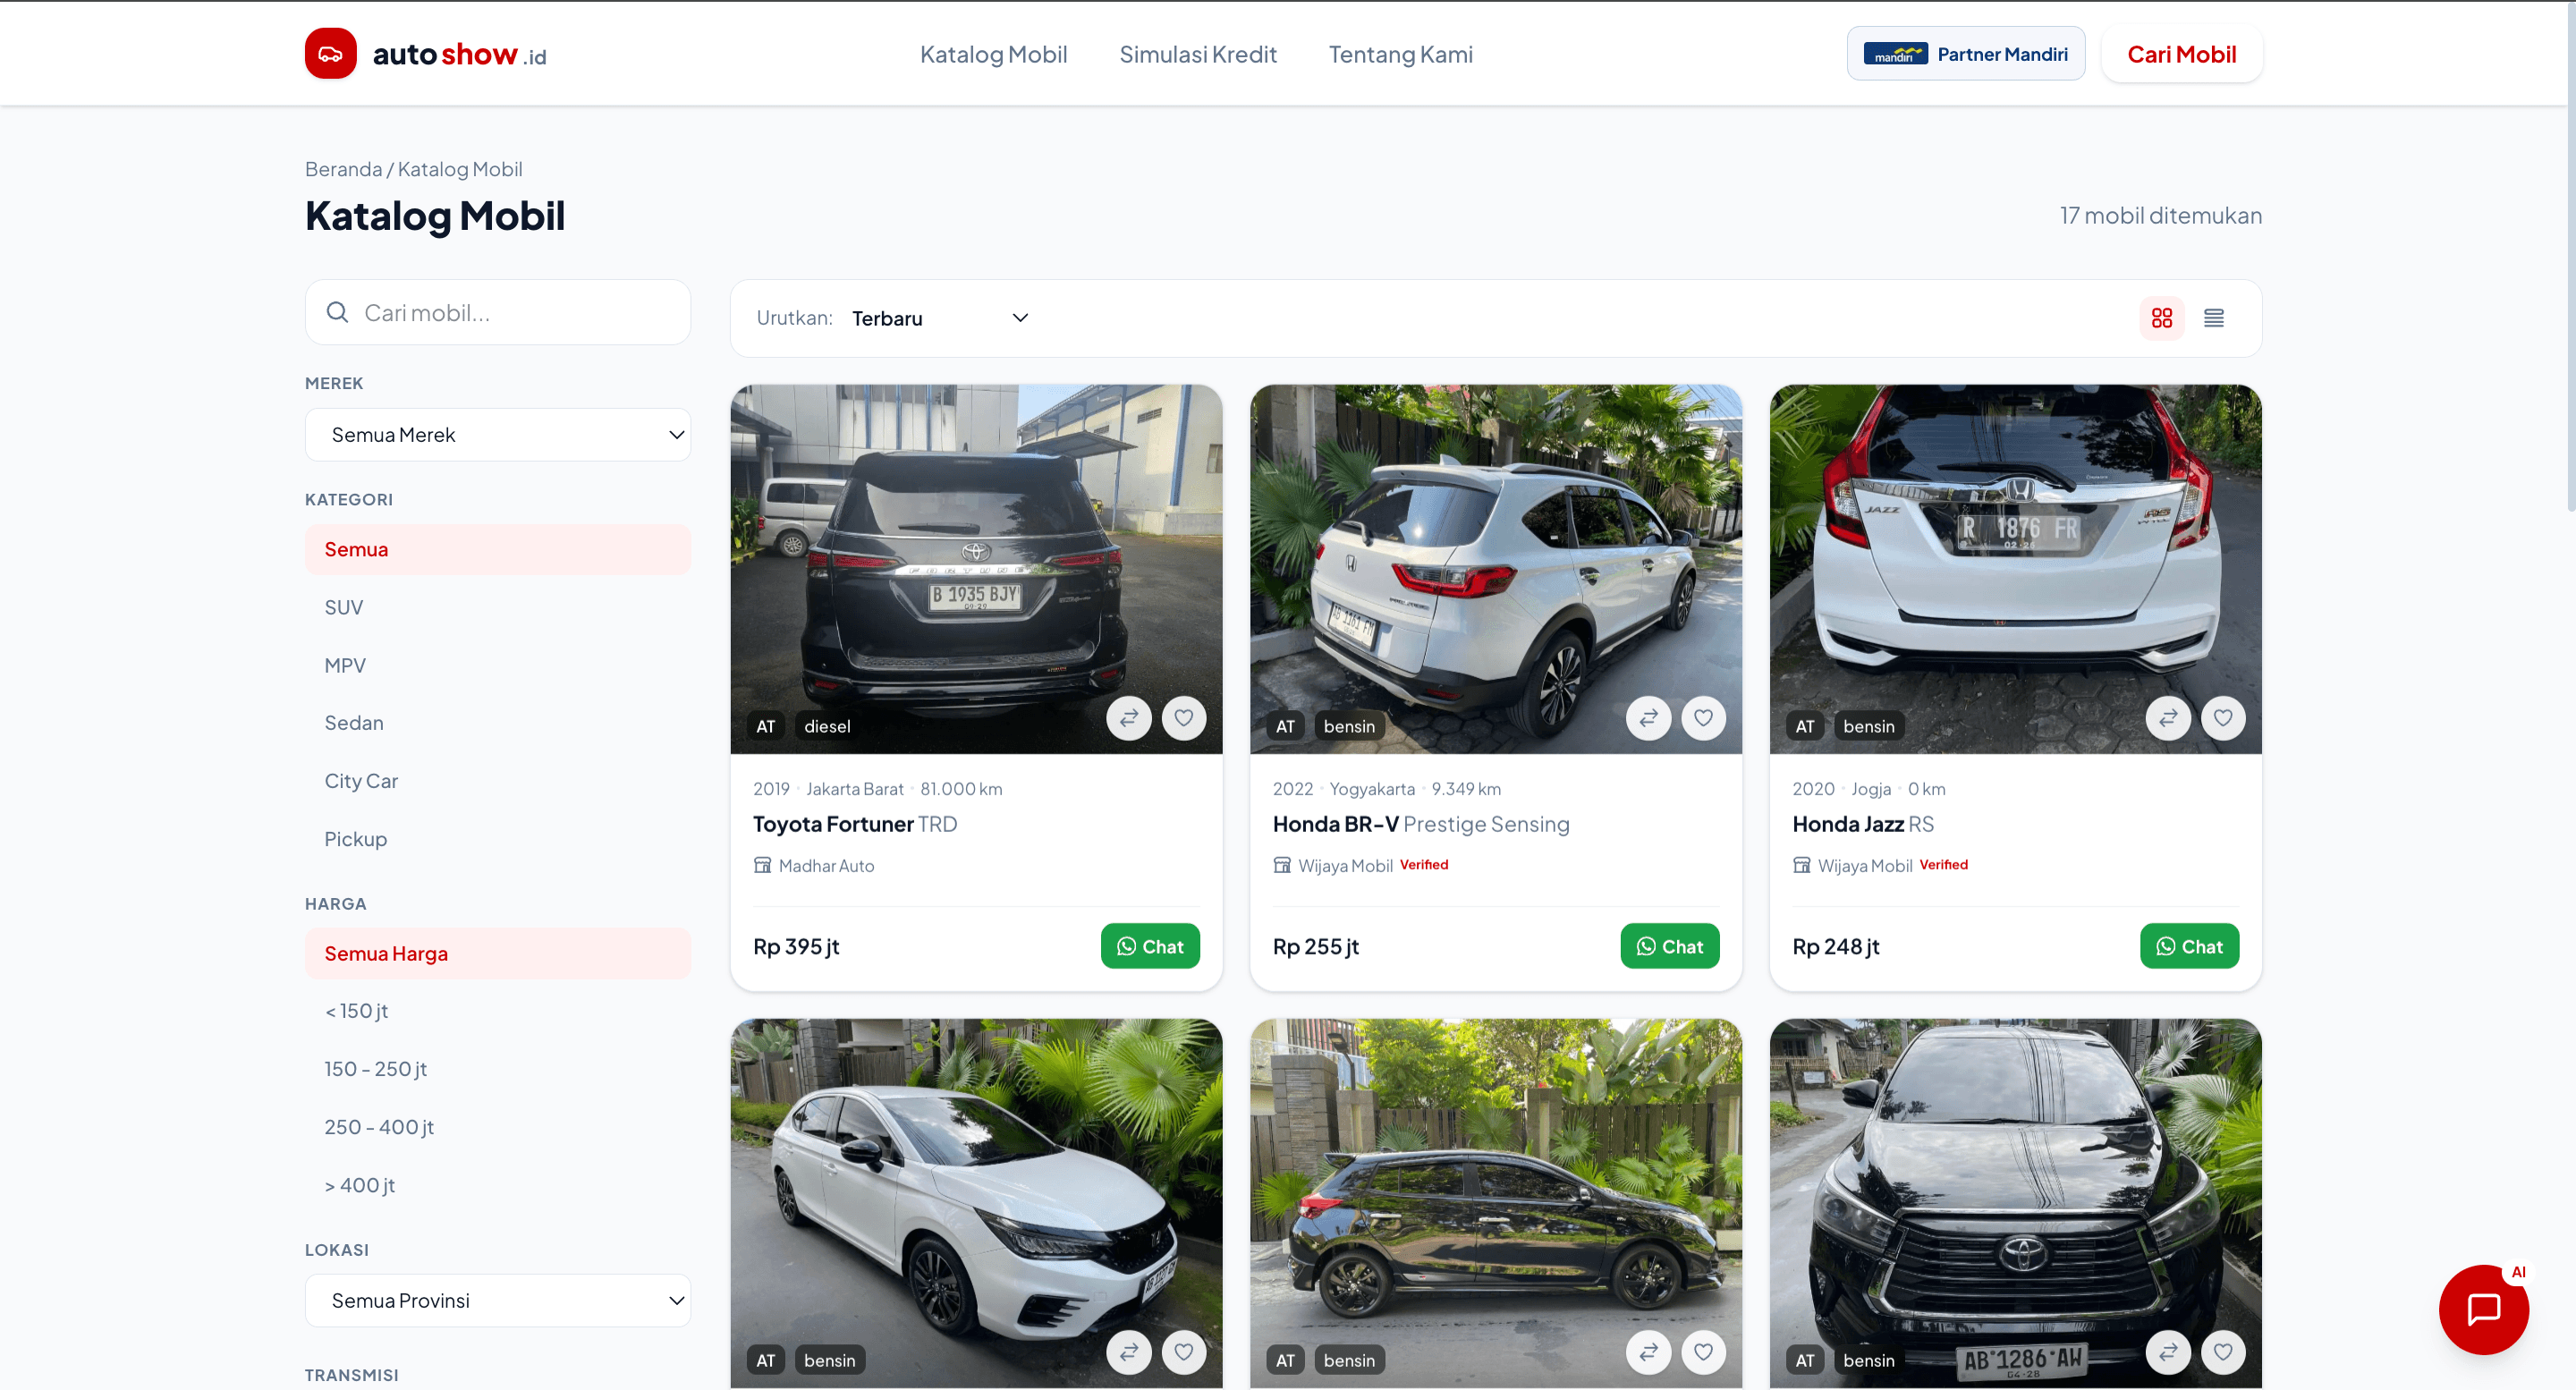2576x1390 pixels.
Task: Filter price 250 - 400 jt
Action: (x=498, y=1127)
